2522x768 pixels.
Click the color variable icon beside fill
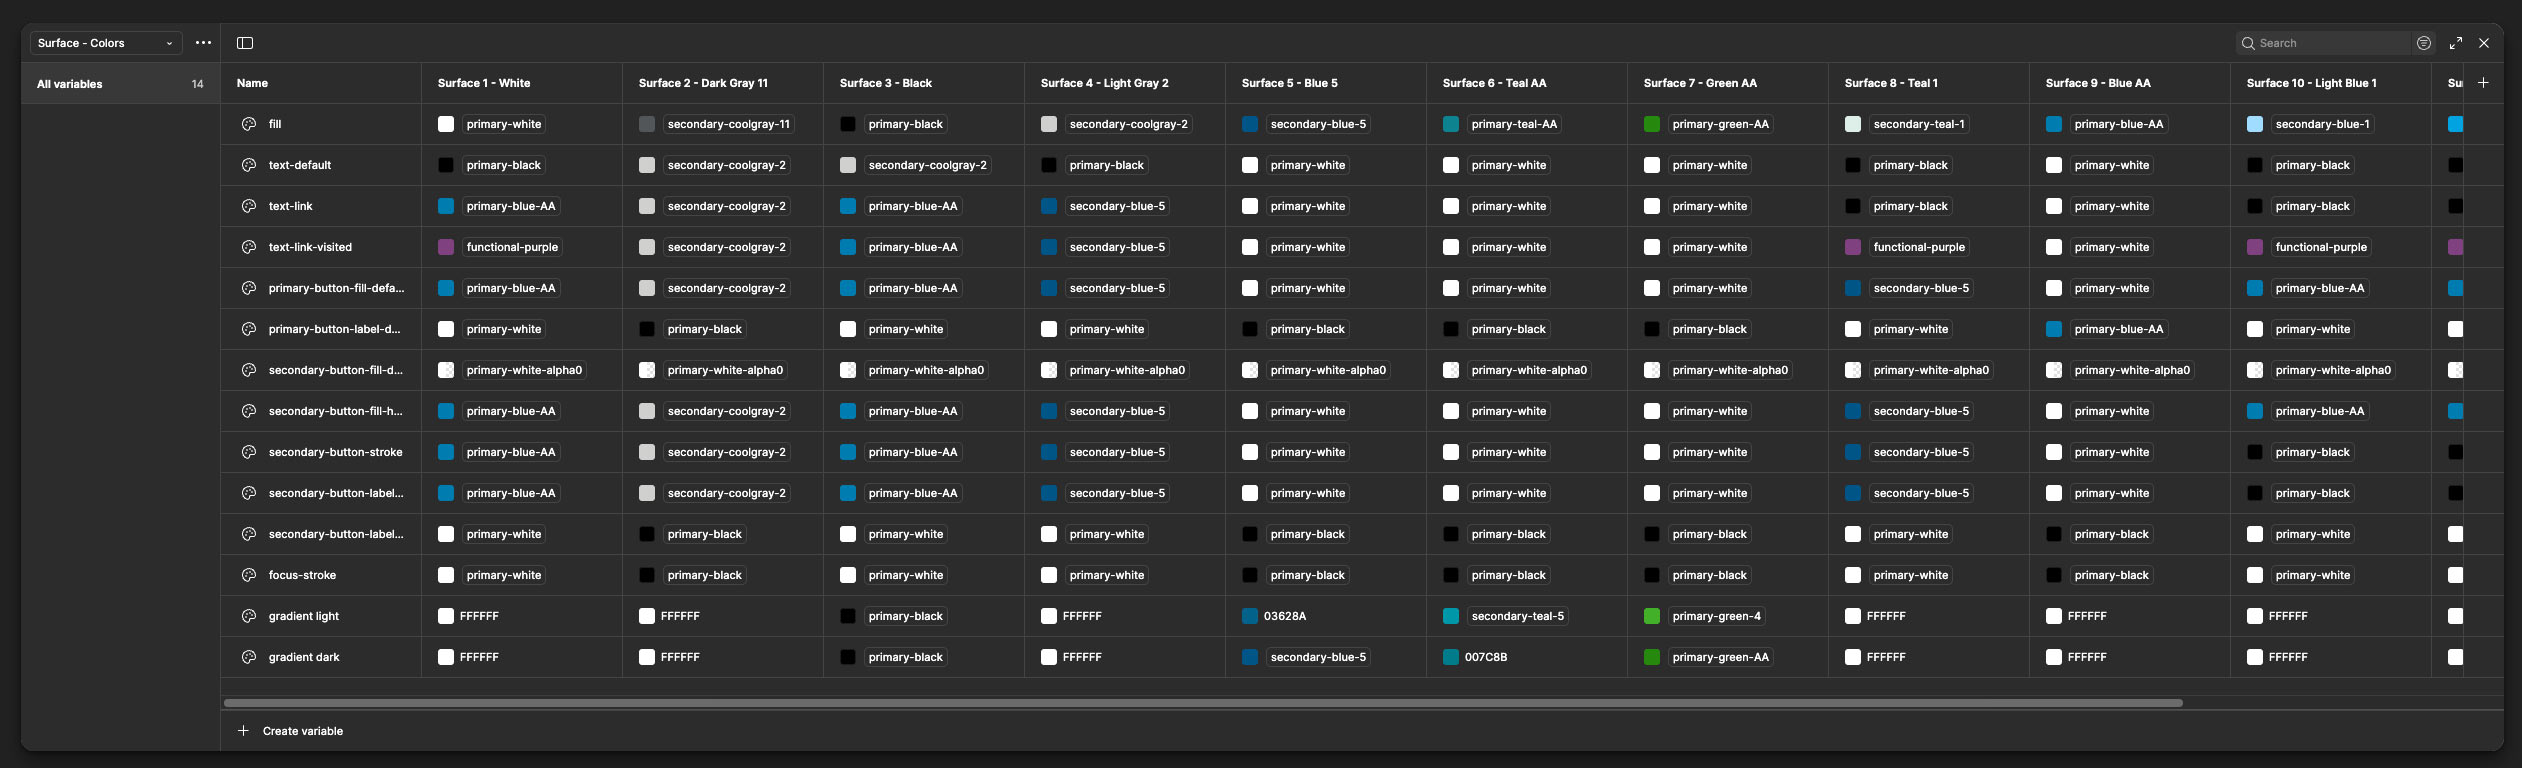point(249,124)
